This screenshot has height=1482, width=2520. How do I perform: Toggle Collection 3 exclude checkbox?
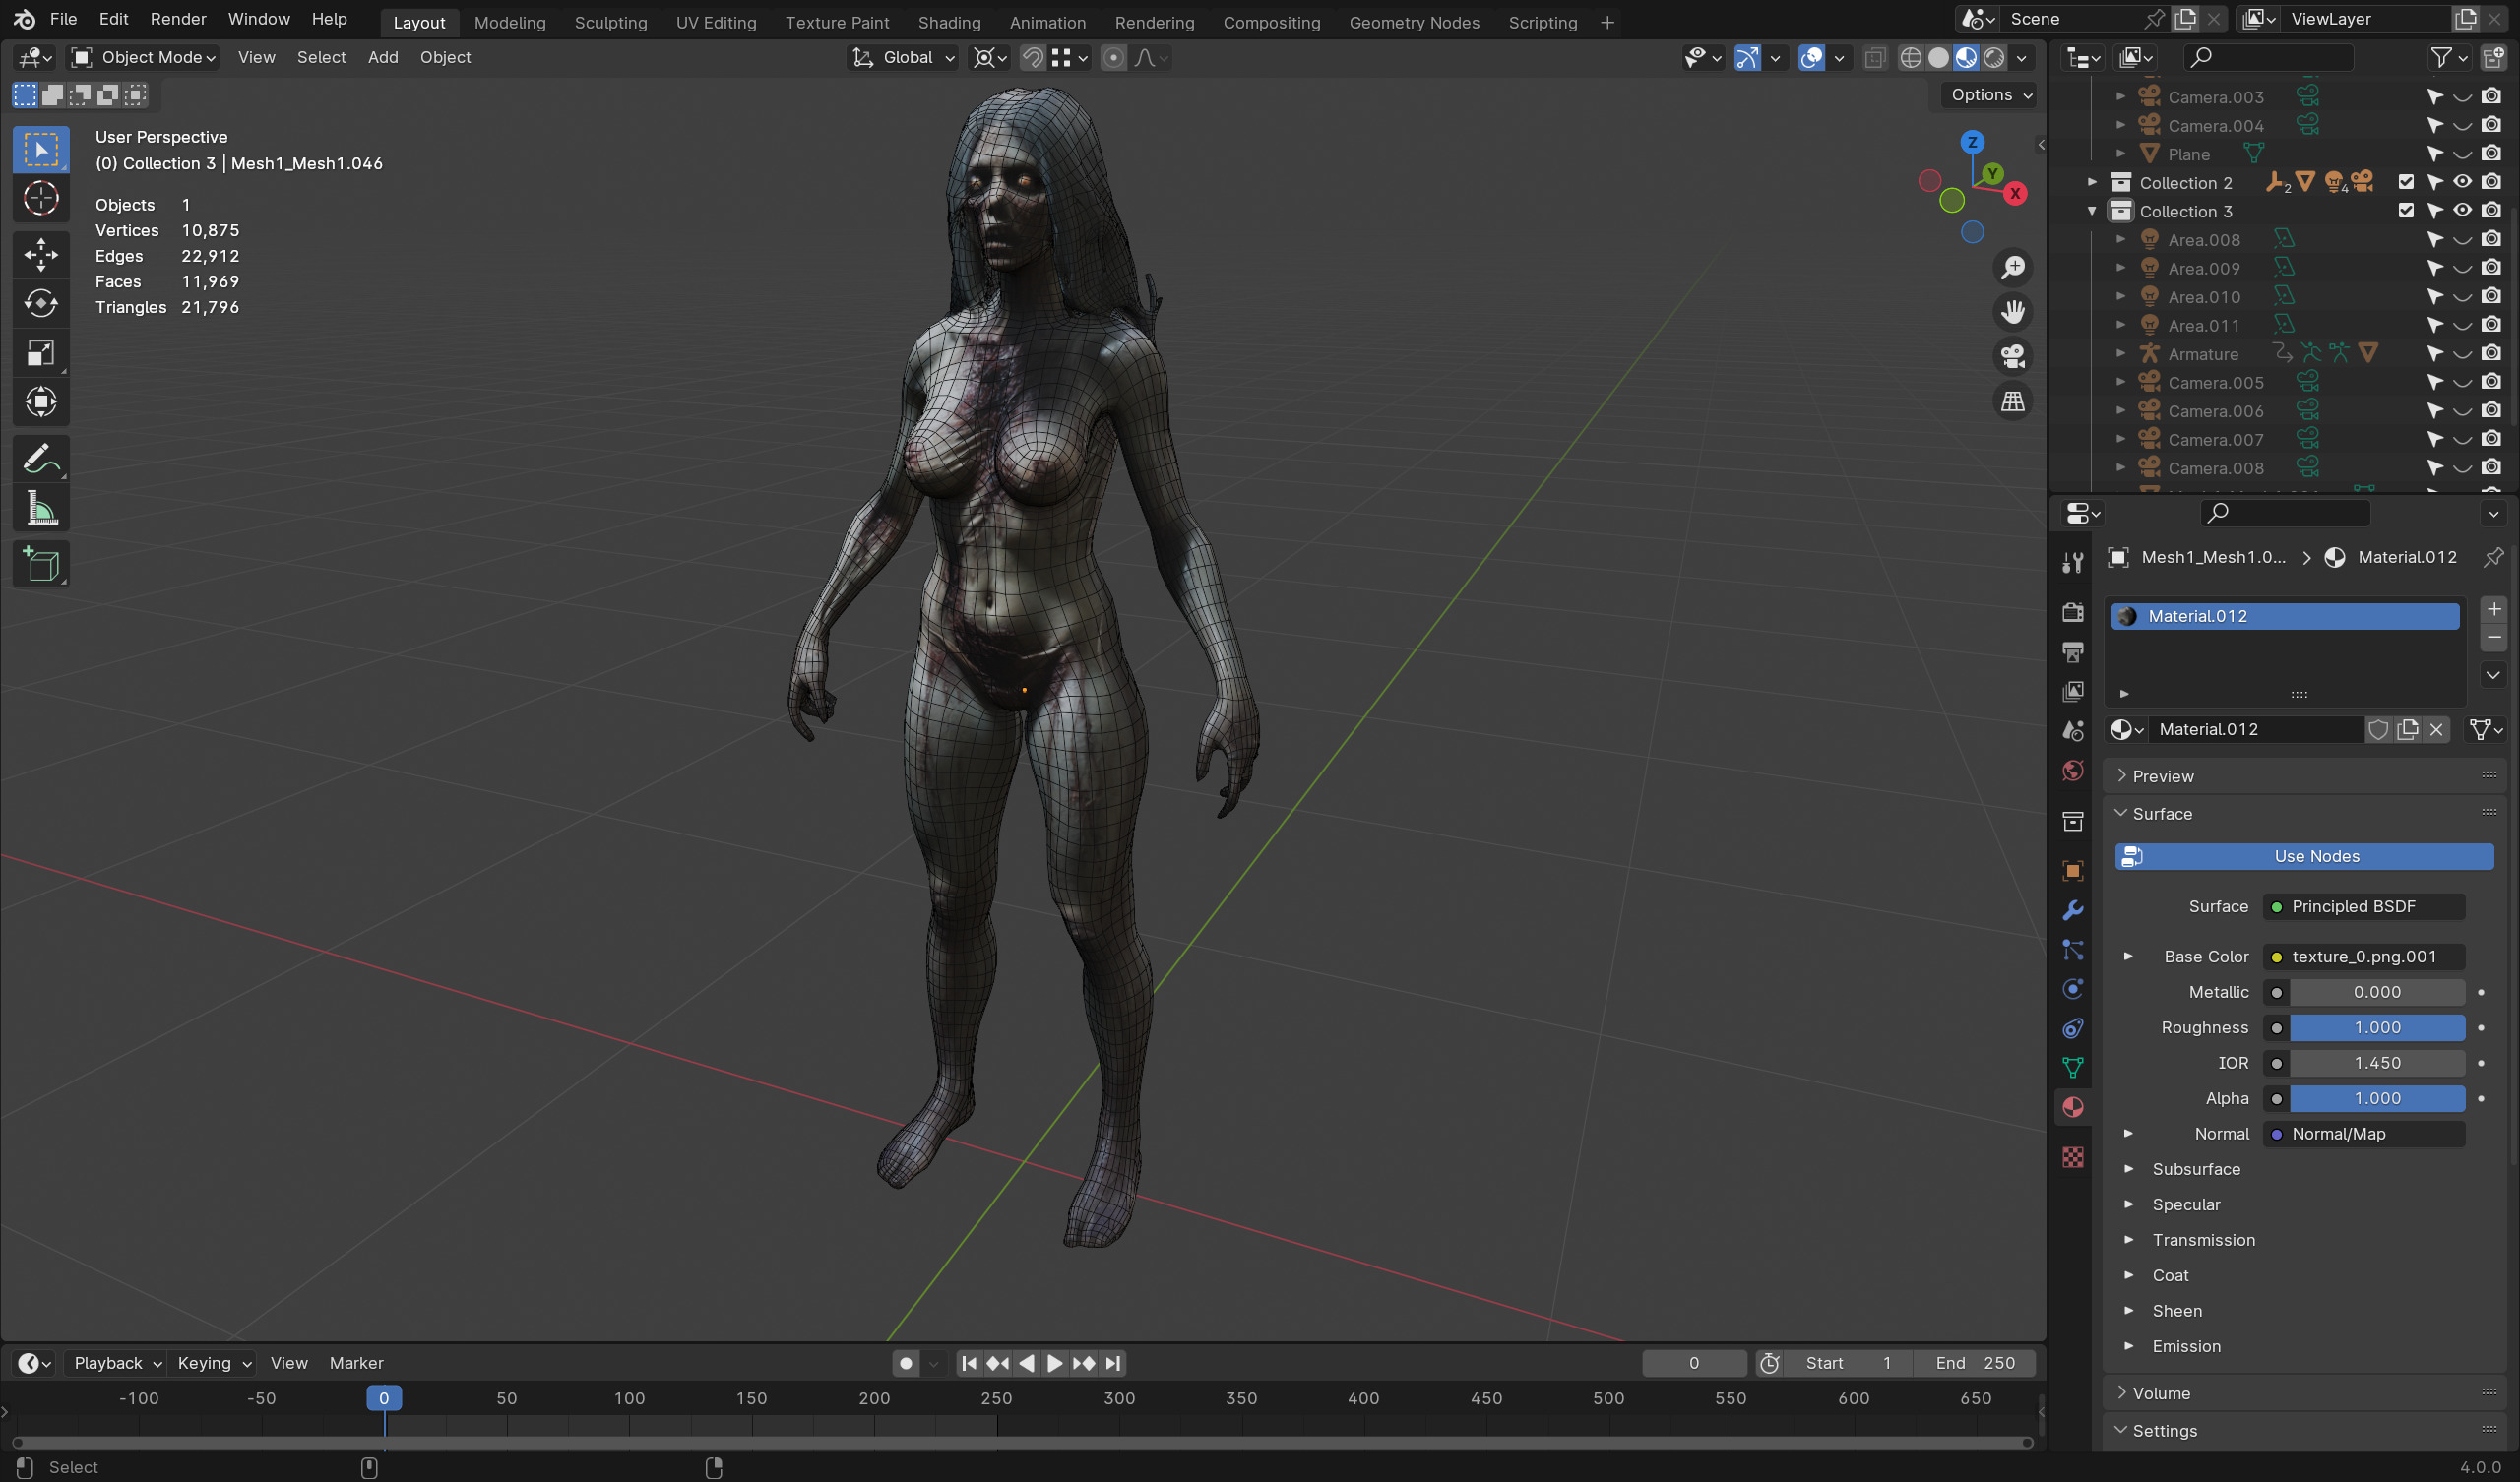click(x=2405, y=211)
